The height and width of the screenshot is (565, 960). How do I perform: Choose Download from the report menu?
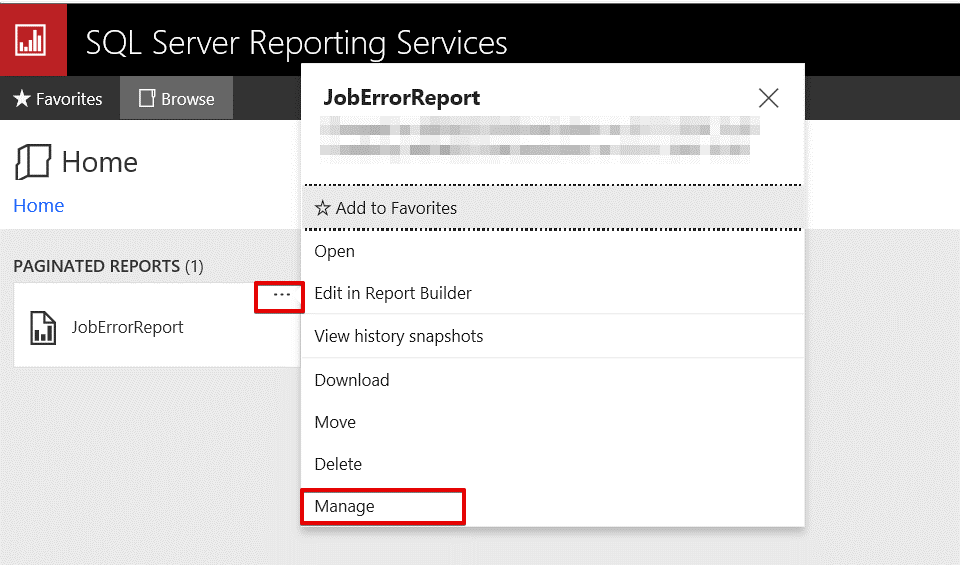point(352,380)
